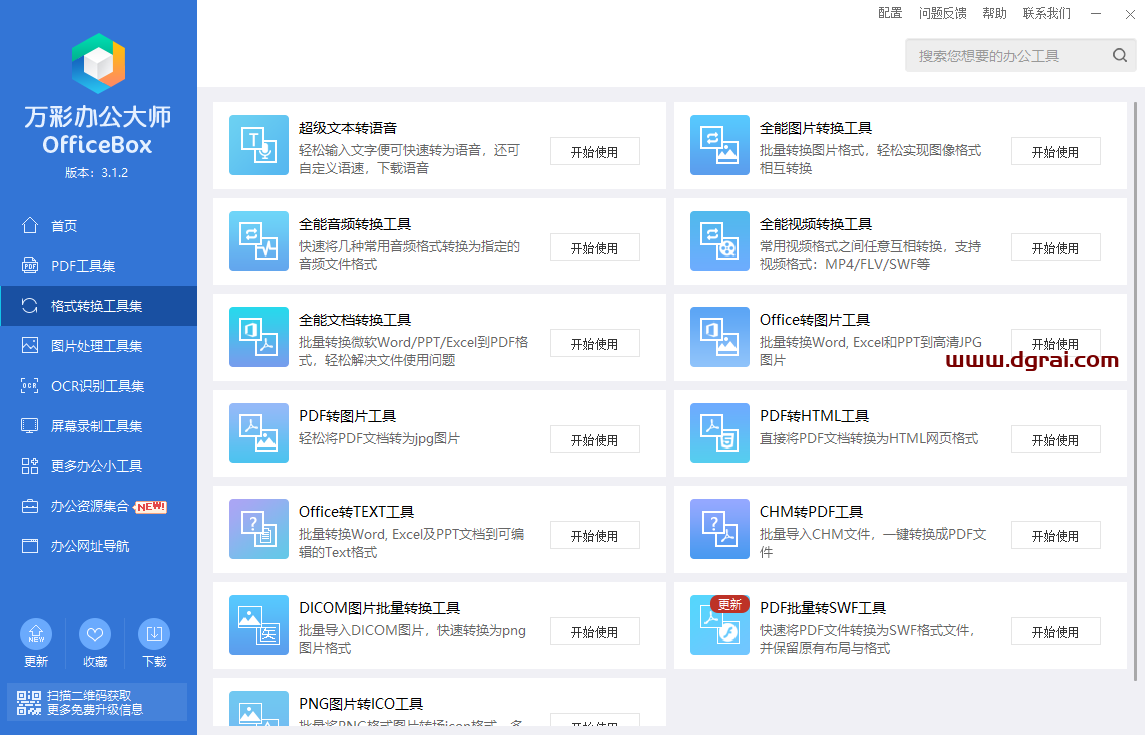Viewport: 1145px width, 735px height.
Task: Start PDF批量转SWF工具 via 开始使用
Action: pyautogui.click(x=1055, y=631)
